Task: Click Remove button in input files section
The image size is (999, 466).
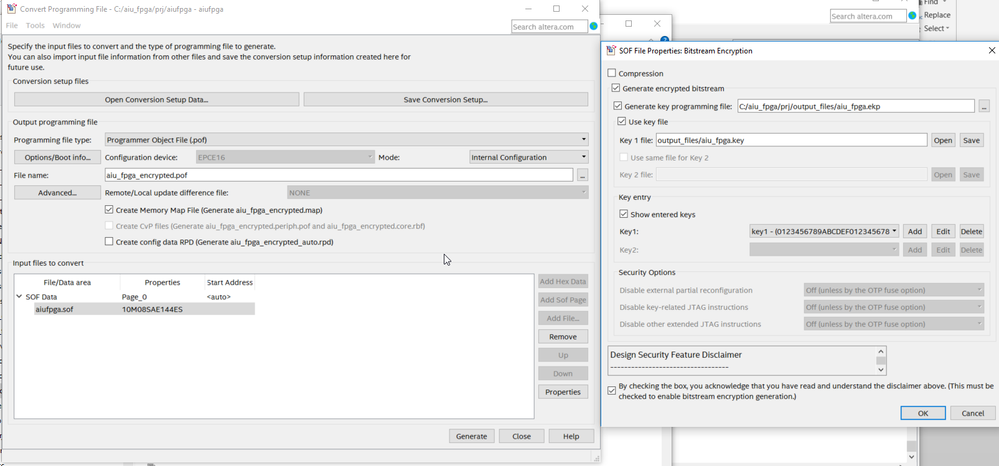Action: click(x=563, y=337)
